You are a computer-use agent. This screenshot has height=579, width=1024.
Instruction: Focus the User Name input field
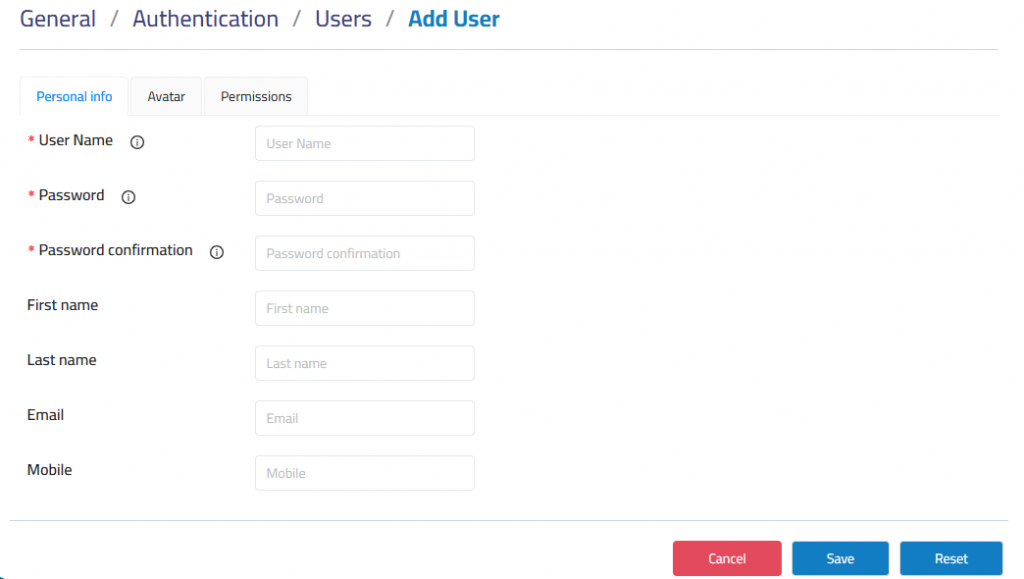(x=364, y=144)
